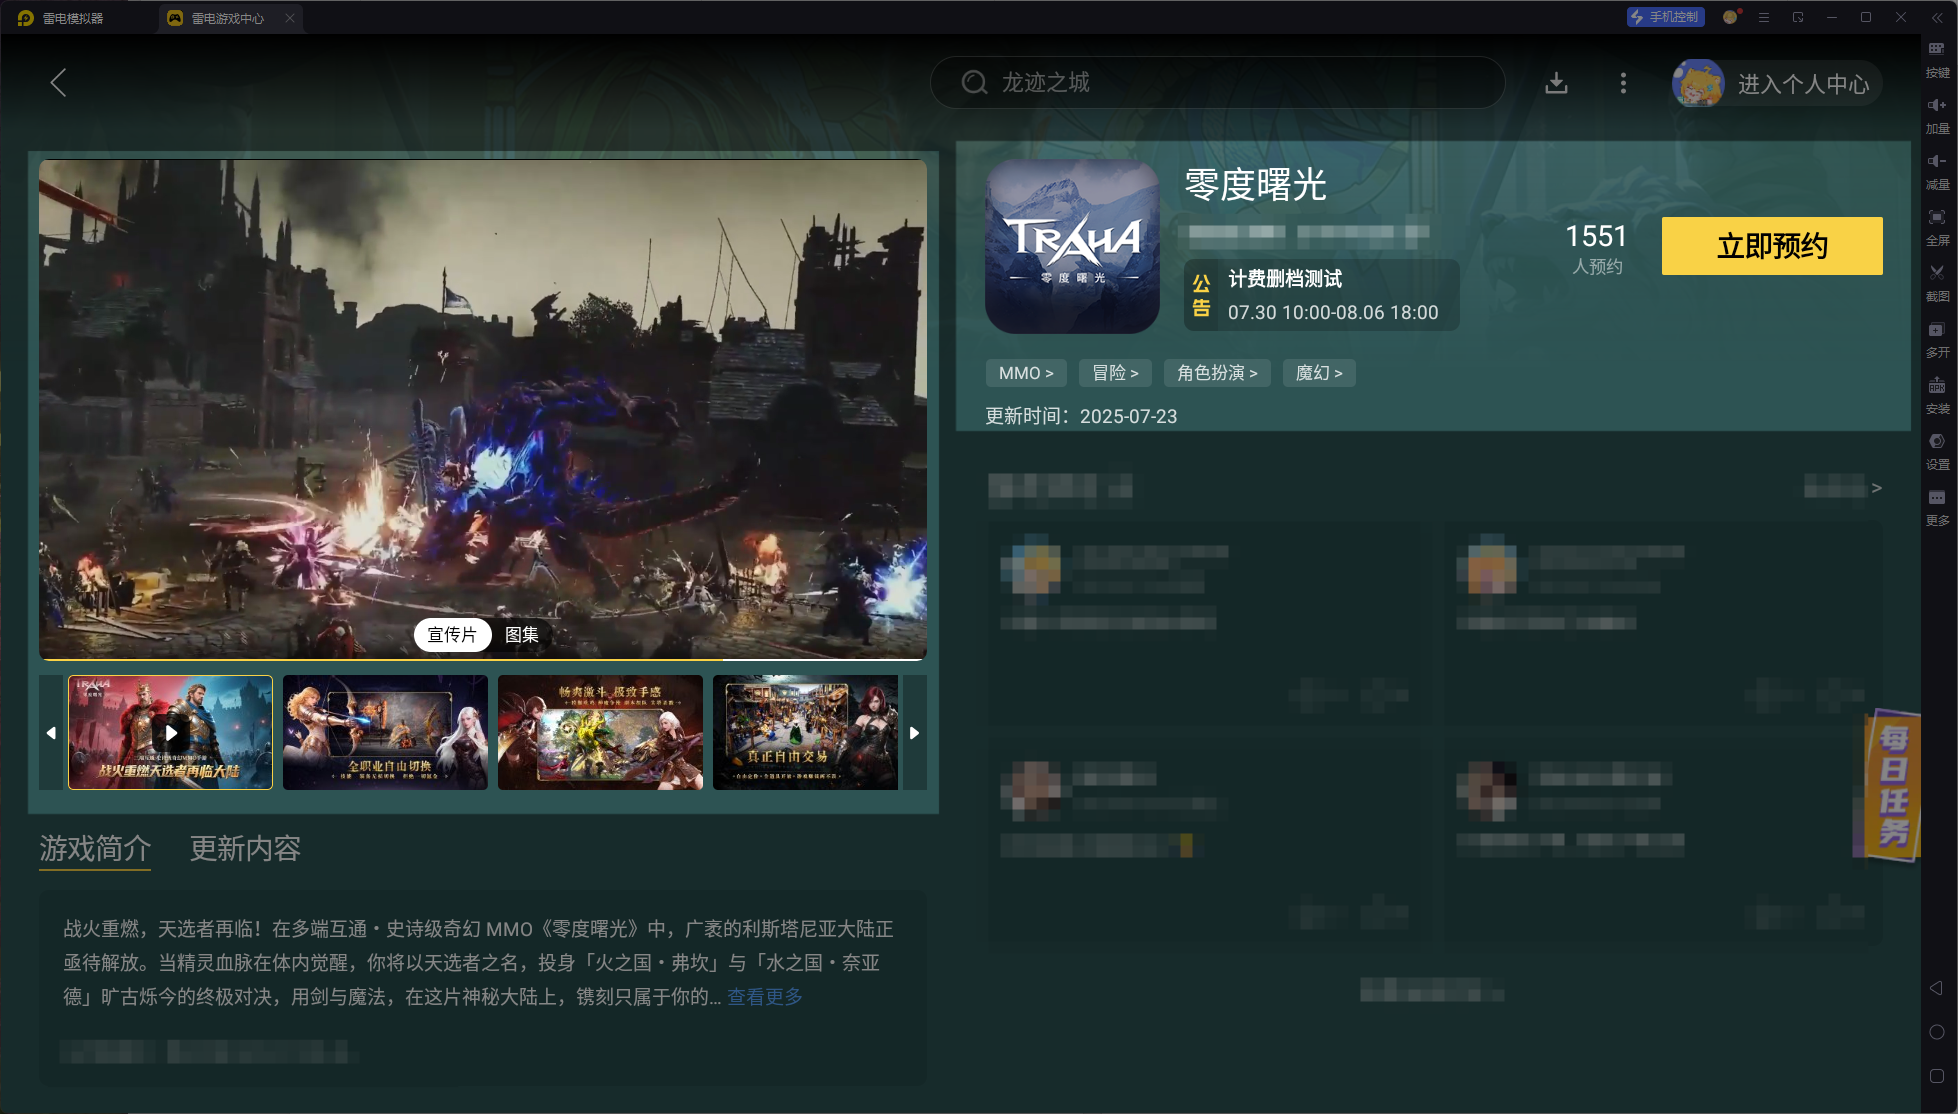This screenshot has height=1114, width=1958.
Task: Click 查看更多 to expand description
Action: (765, 997)
